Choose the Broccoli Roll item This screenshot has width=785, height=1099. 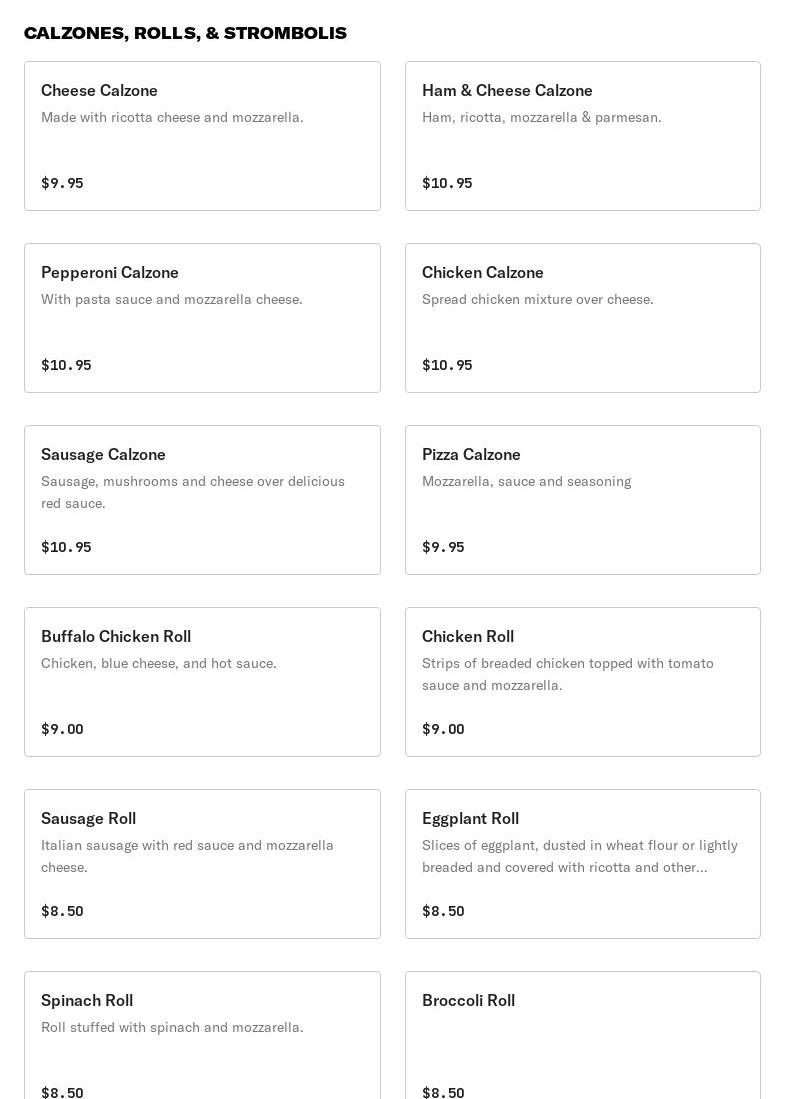[582, 1035]
